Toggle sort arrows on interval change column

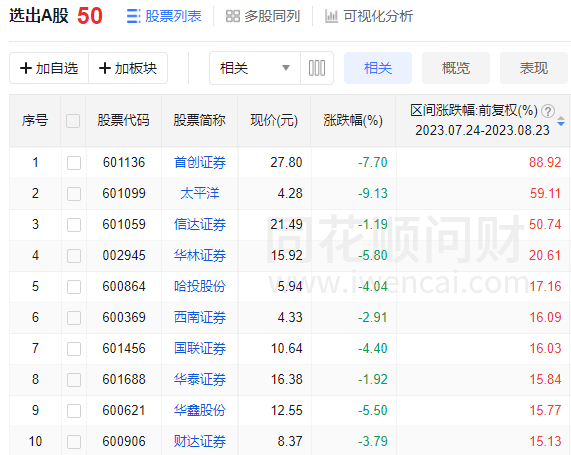coord(561,121)
